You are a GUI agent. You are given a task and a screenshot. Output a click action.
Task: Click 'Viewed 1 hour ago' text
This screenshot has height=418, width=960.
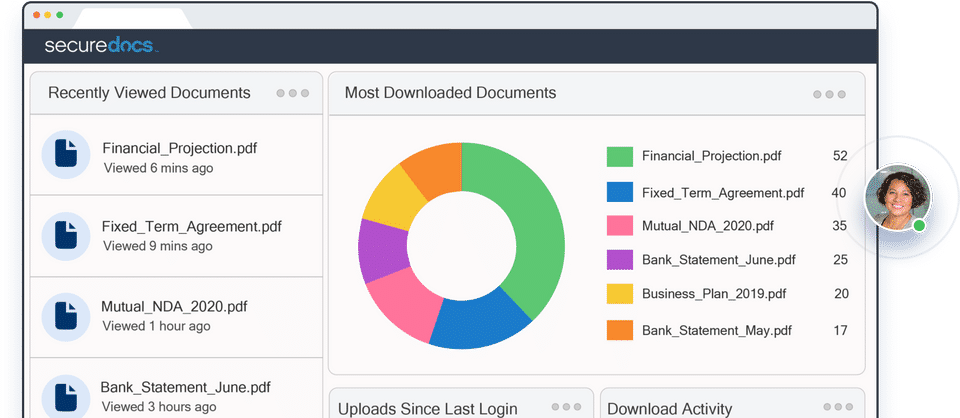tap(156, 326)
